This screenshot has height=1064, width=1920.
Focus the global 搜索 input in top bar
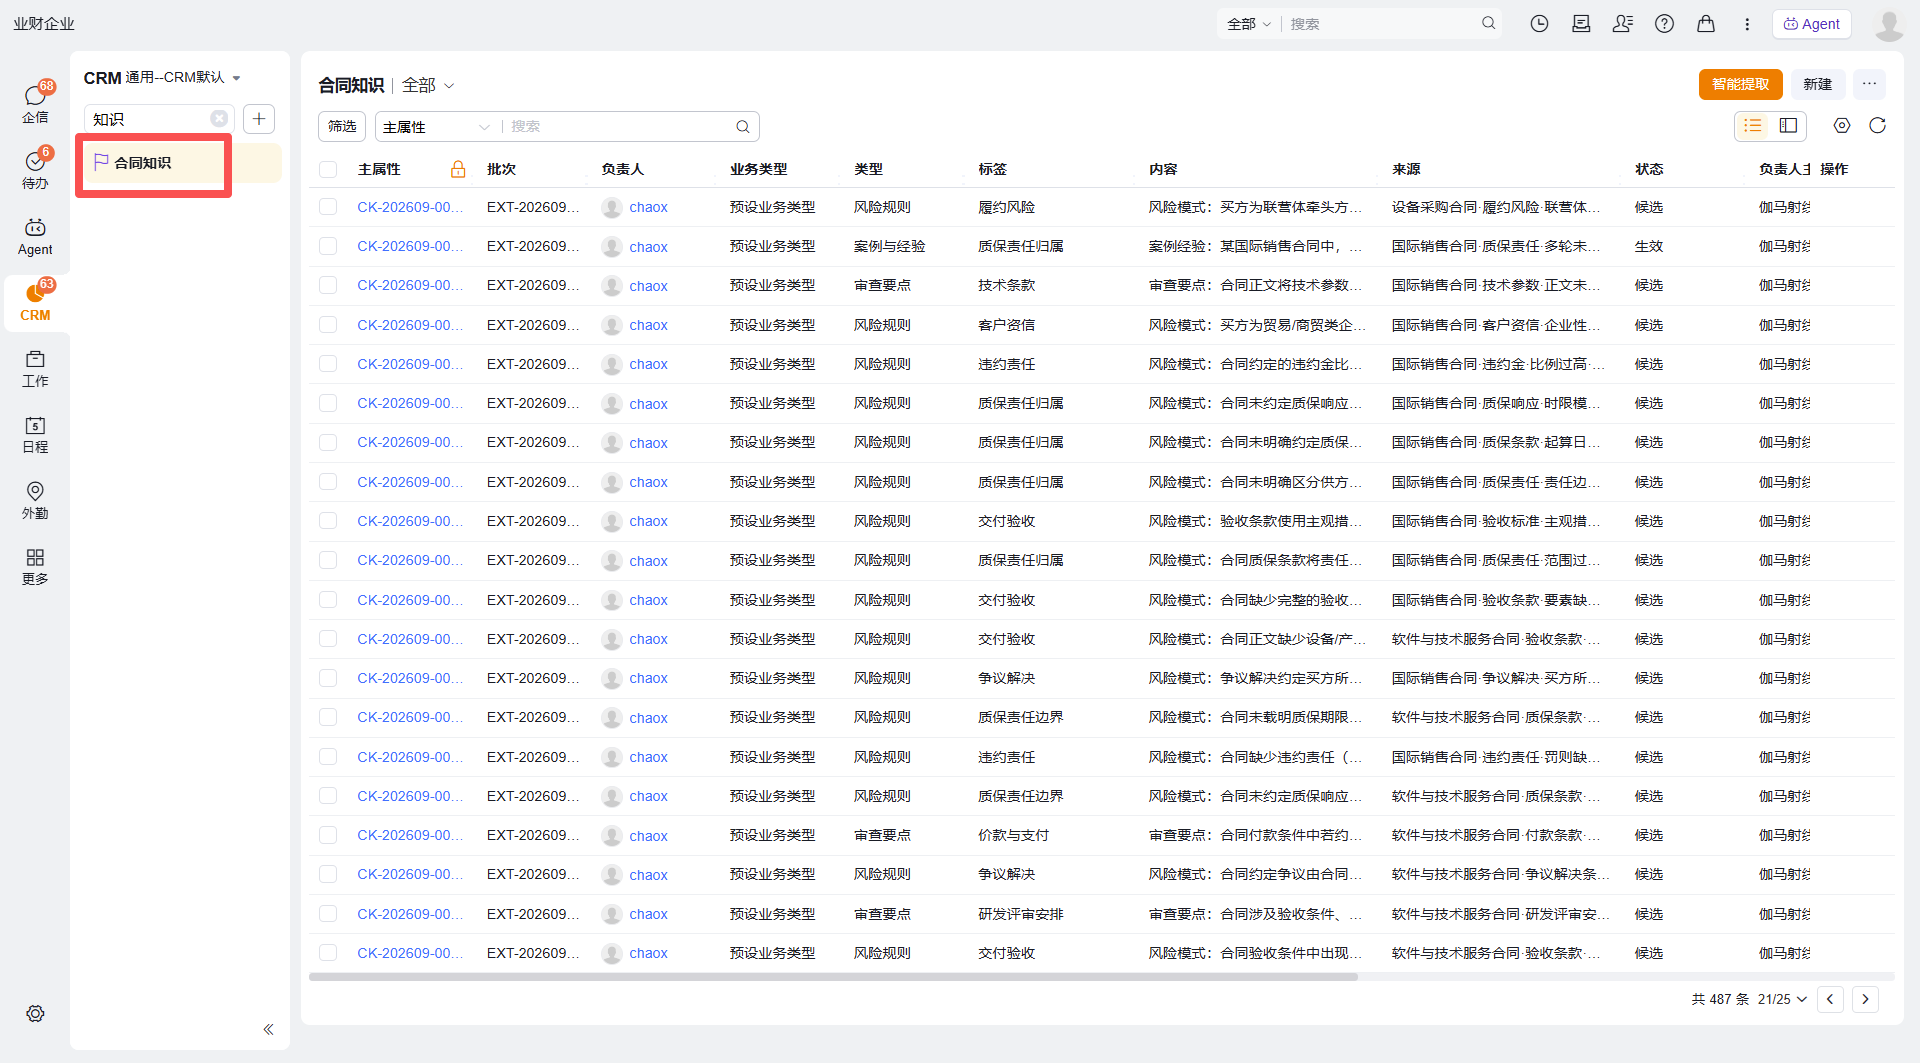tap(1384, 24)
